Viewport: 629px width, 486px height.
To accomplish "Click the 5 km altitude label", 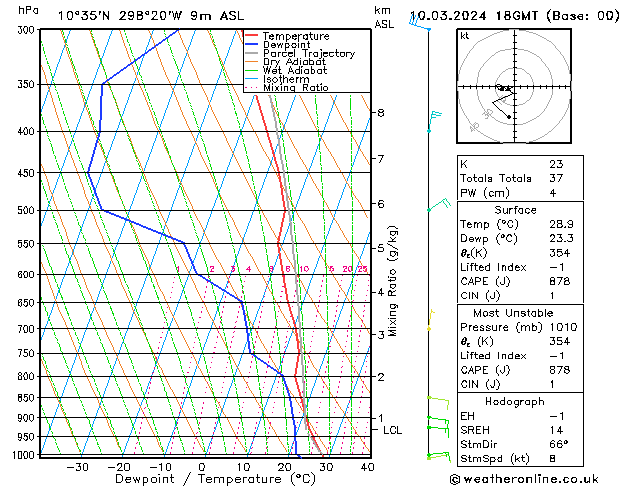I will click(381, 248).
